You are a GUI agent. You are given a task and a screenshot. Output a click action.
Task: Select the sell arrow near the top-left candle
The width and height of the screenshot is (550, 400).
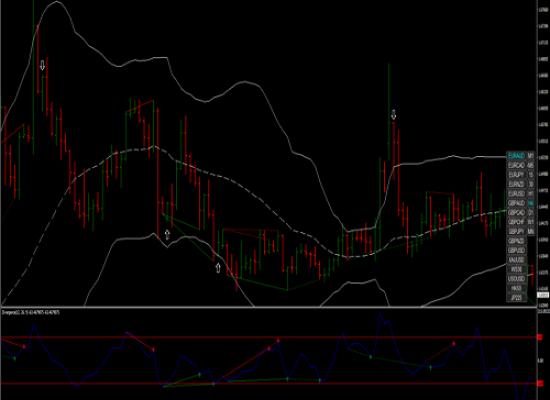(42, 65)
